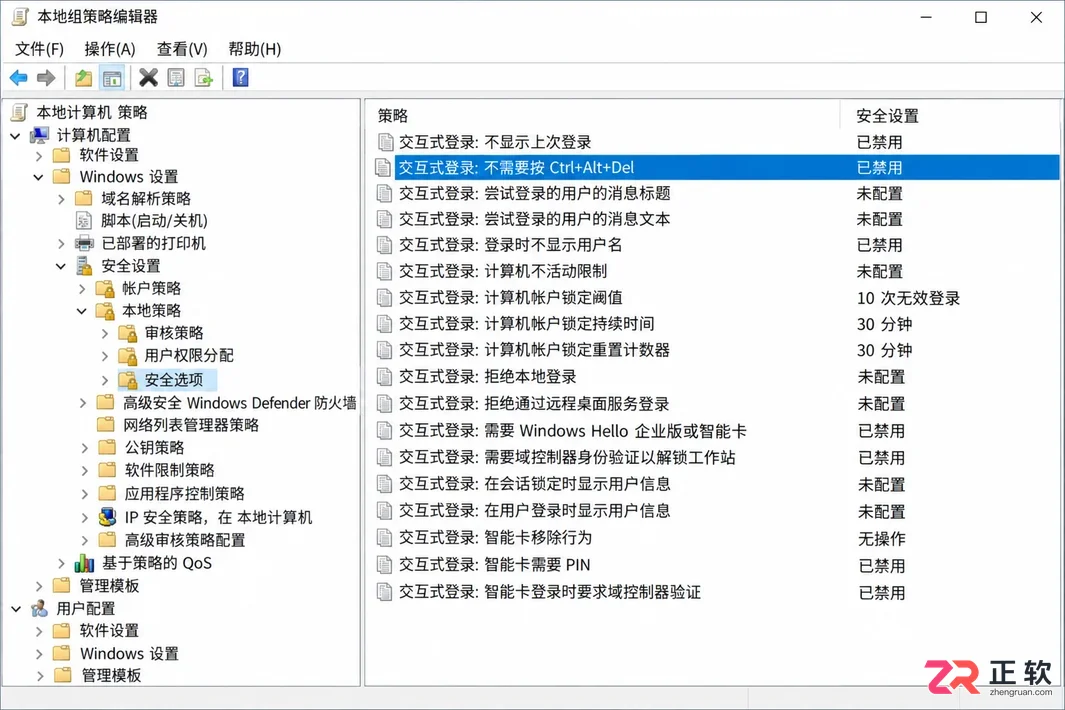1065x710 pixels.
Task: Click the 审核策略 locked folder icon
Action: [128, 333]
